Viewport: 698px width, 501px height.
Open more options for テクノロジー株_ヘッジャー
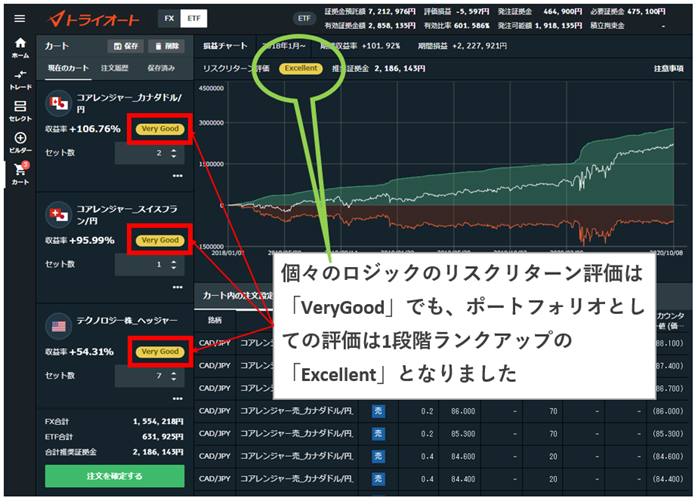coord(178,399)
